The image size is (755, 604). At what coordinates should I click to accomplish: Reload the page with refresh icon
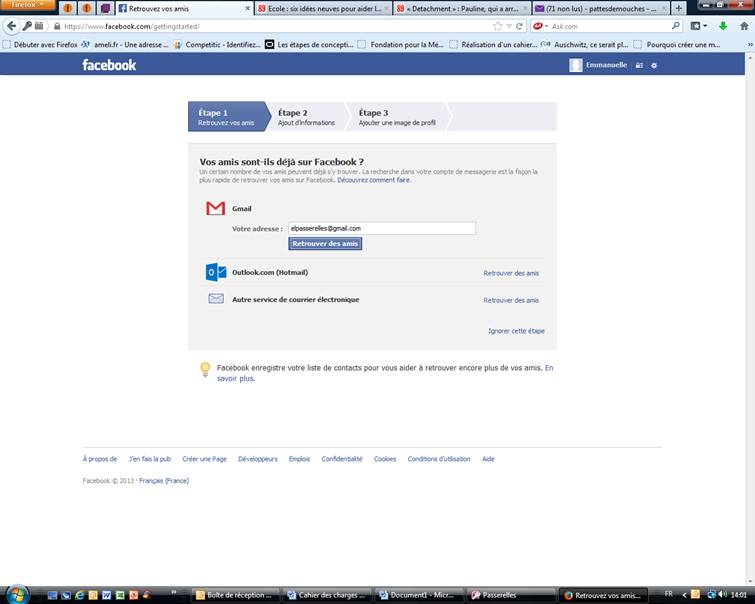(x=519, y=26)
